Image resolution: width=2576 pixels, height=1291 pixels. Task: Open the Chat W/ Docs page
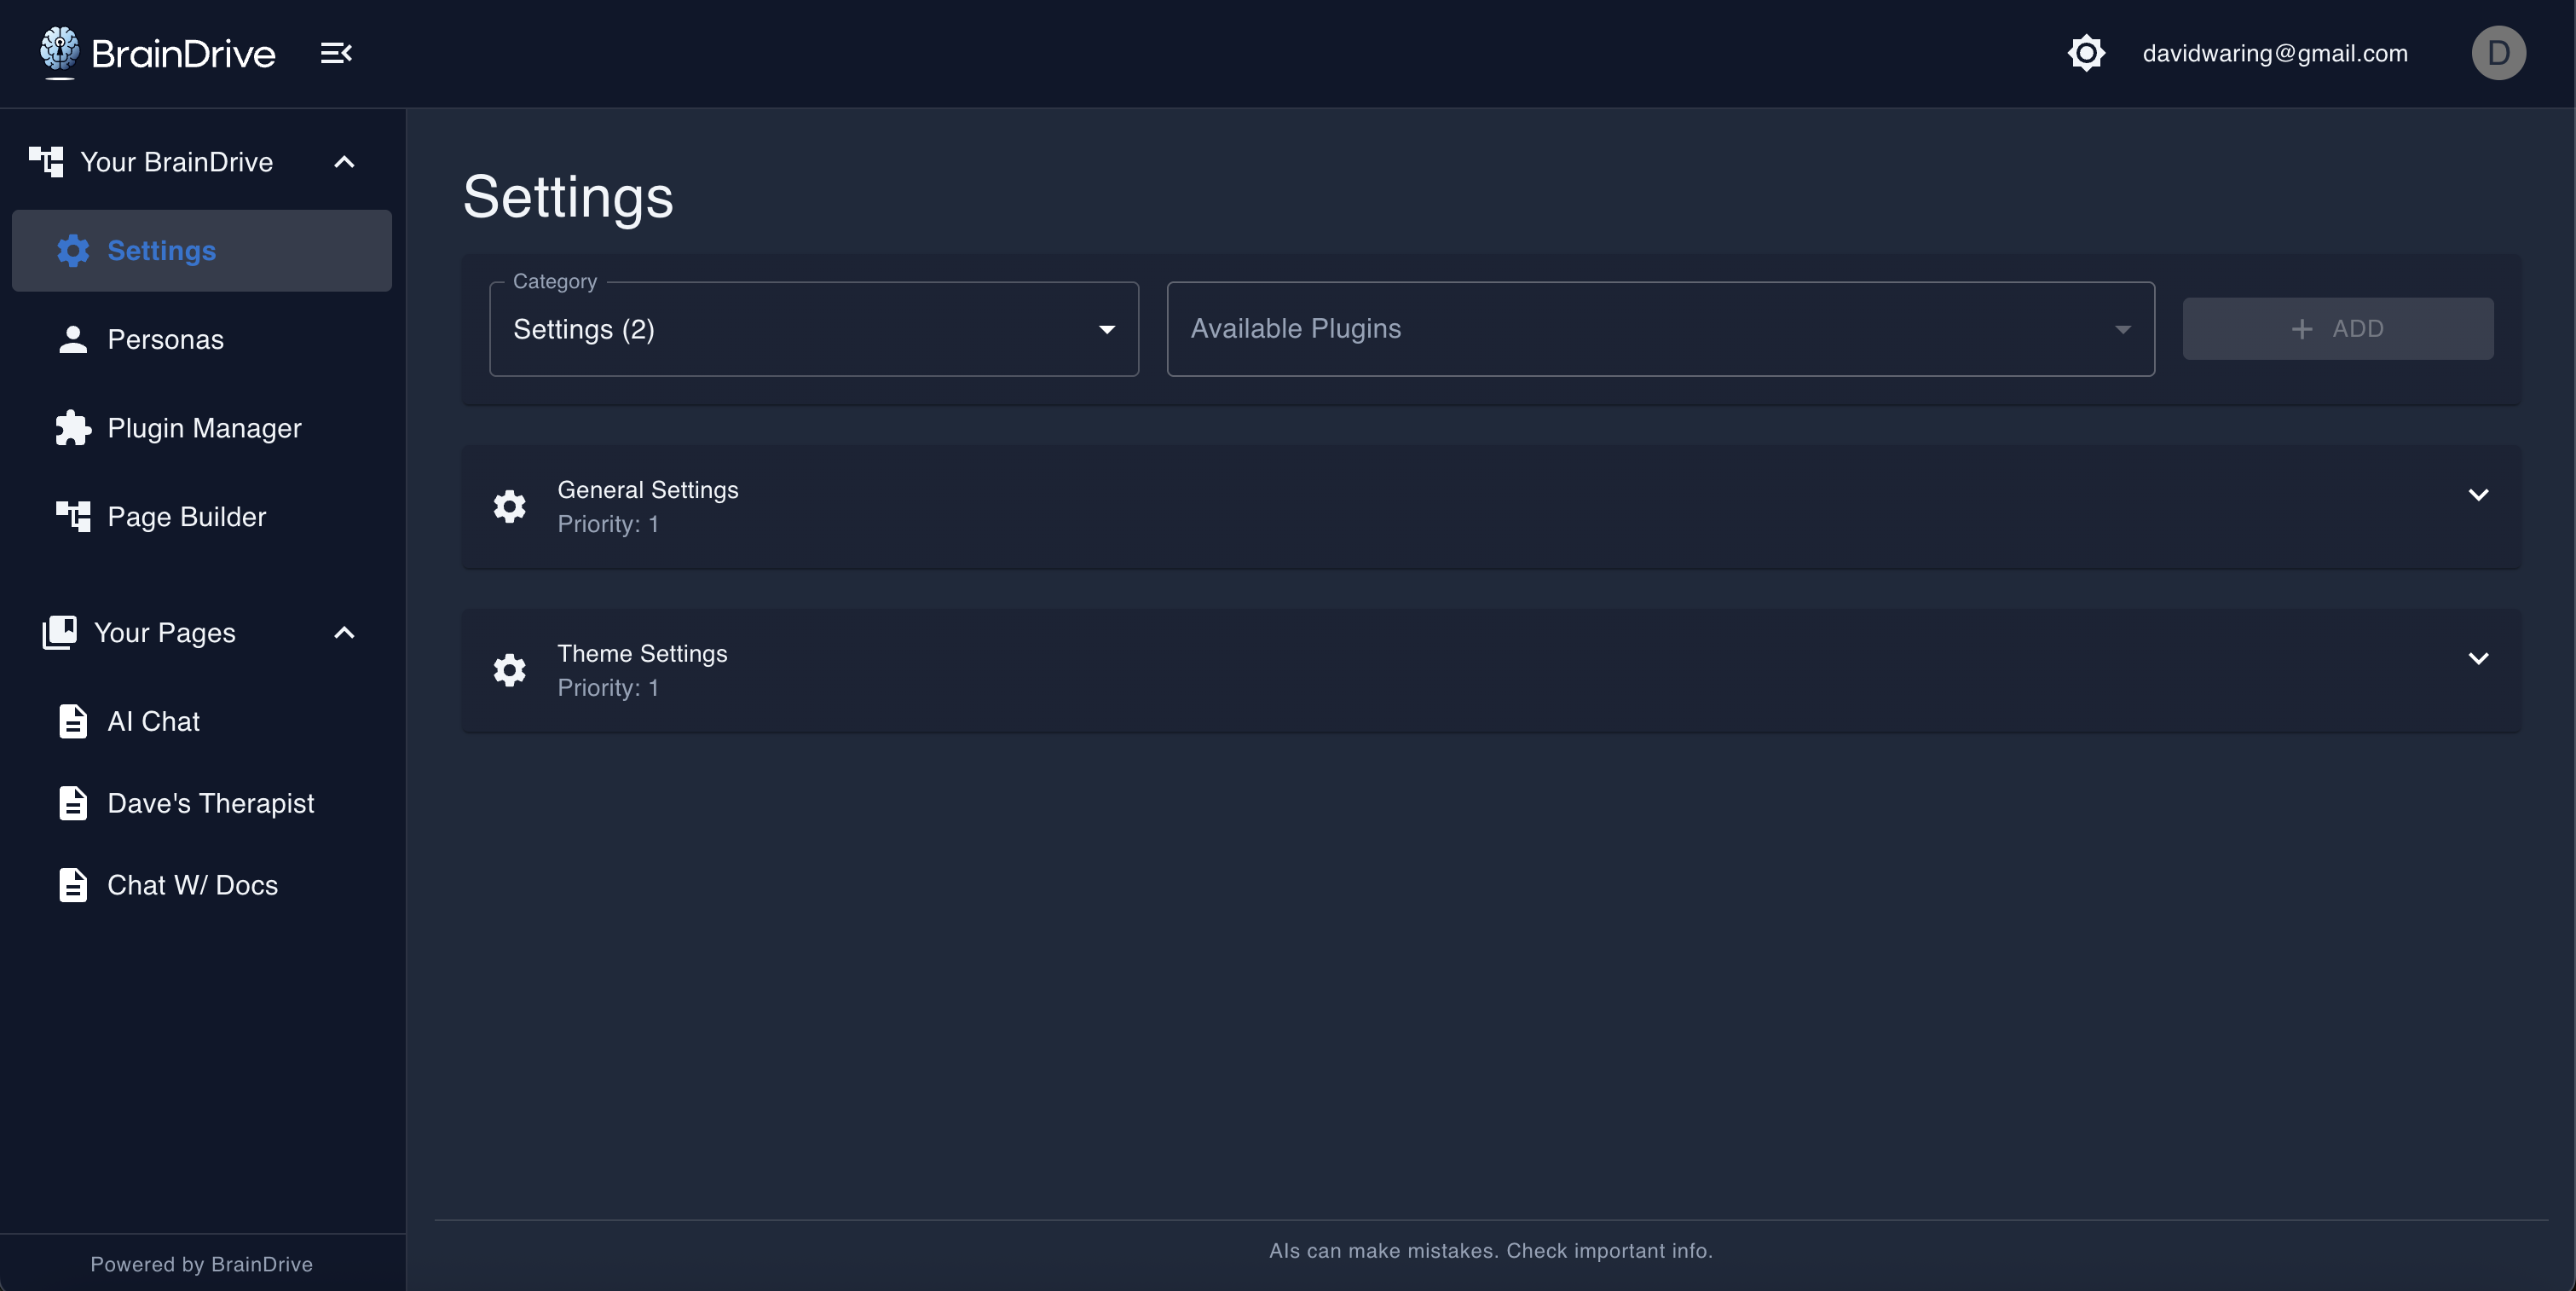[x=192, y=885]
